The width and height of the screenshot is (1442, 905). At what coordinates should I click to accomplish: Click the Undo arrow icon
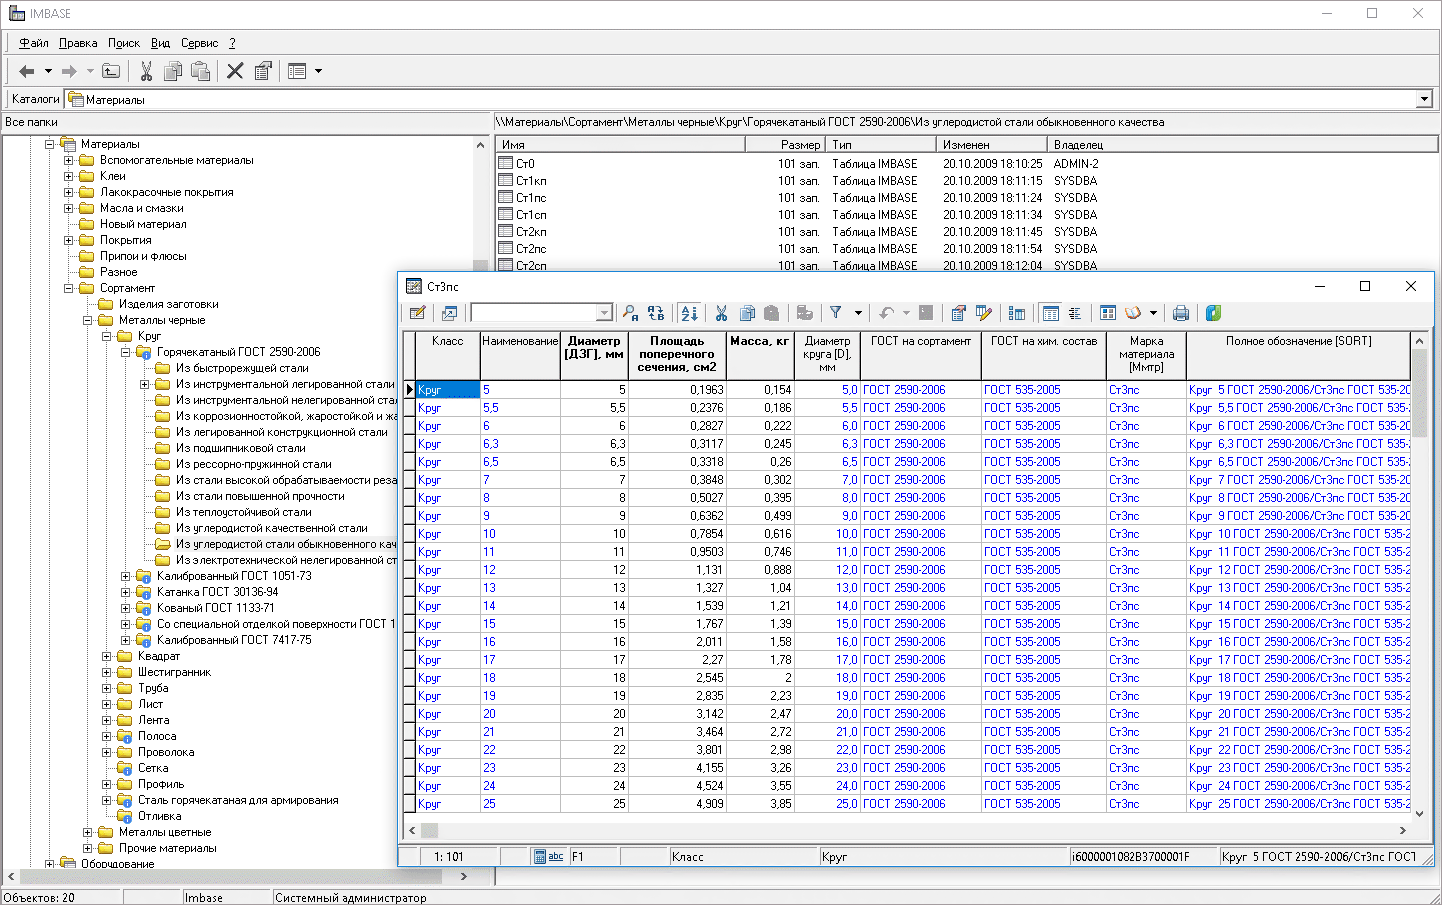[886, 313]
